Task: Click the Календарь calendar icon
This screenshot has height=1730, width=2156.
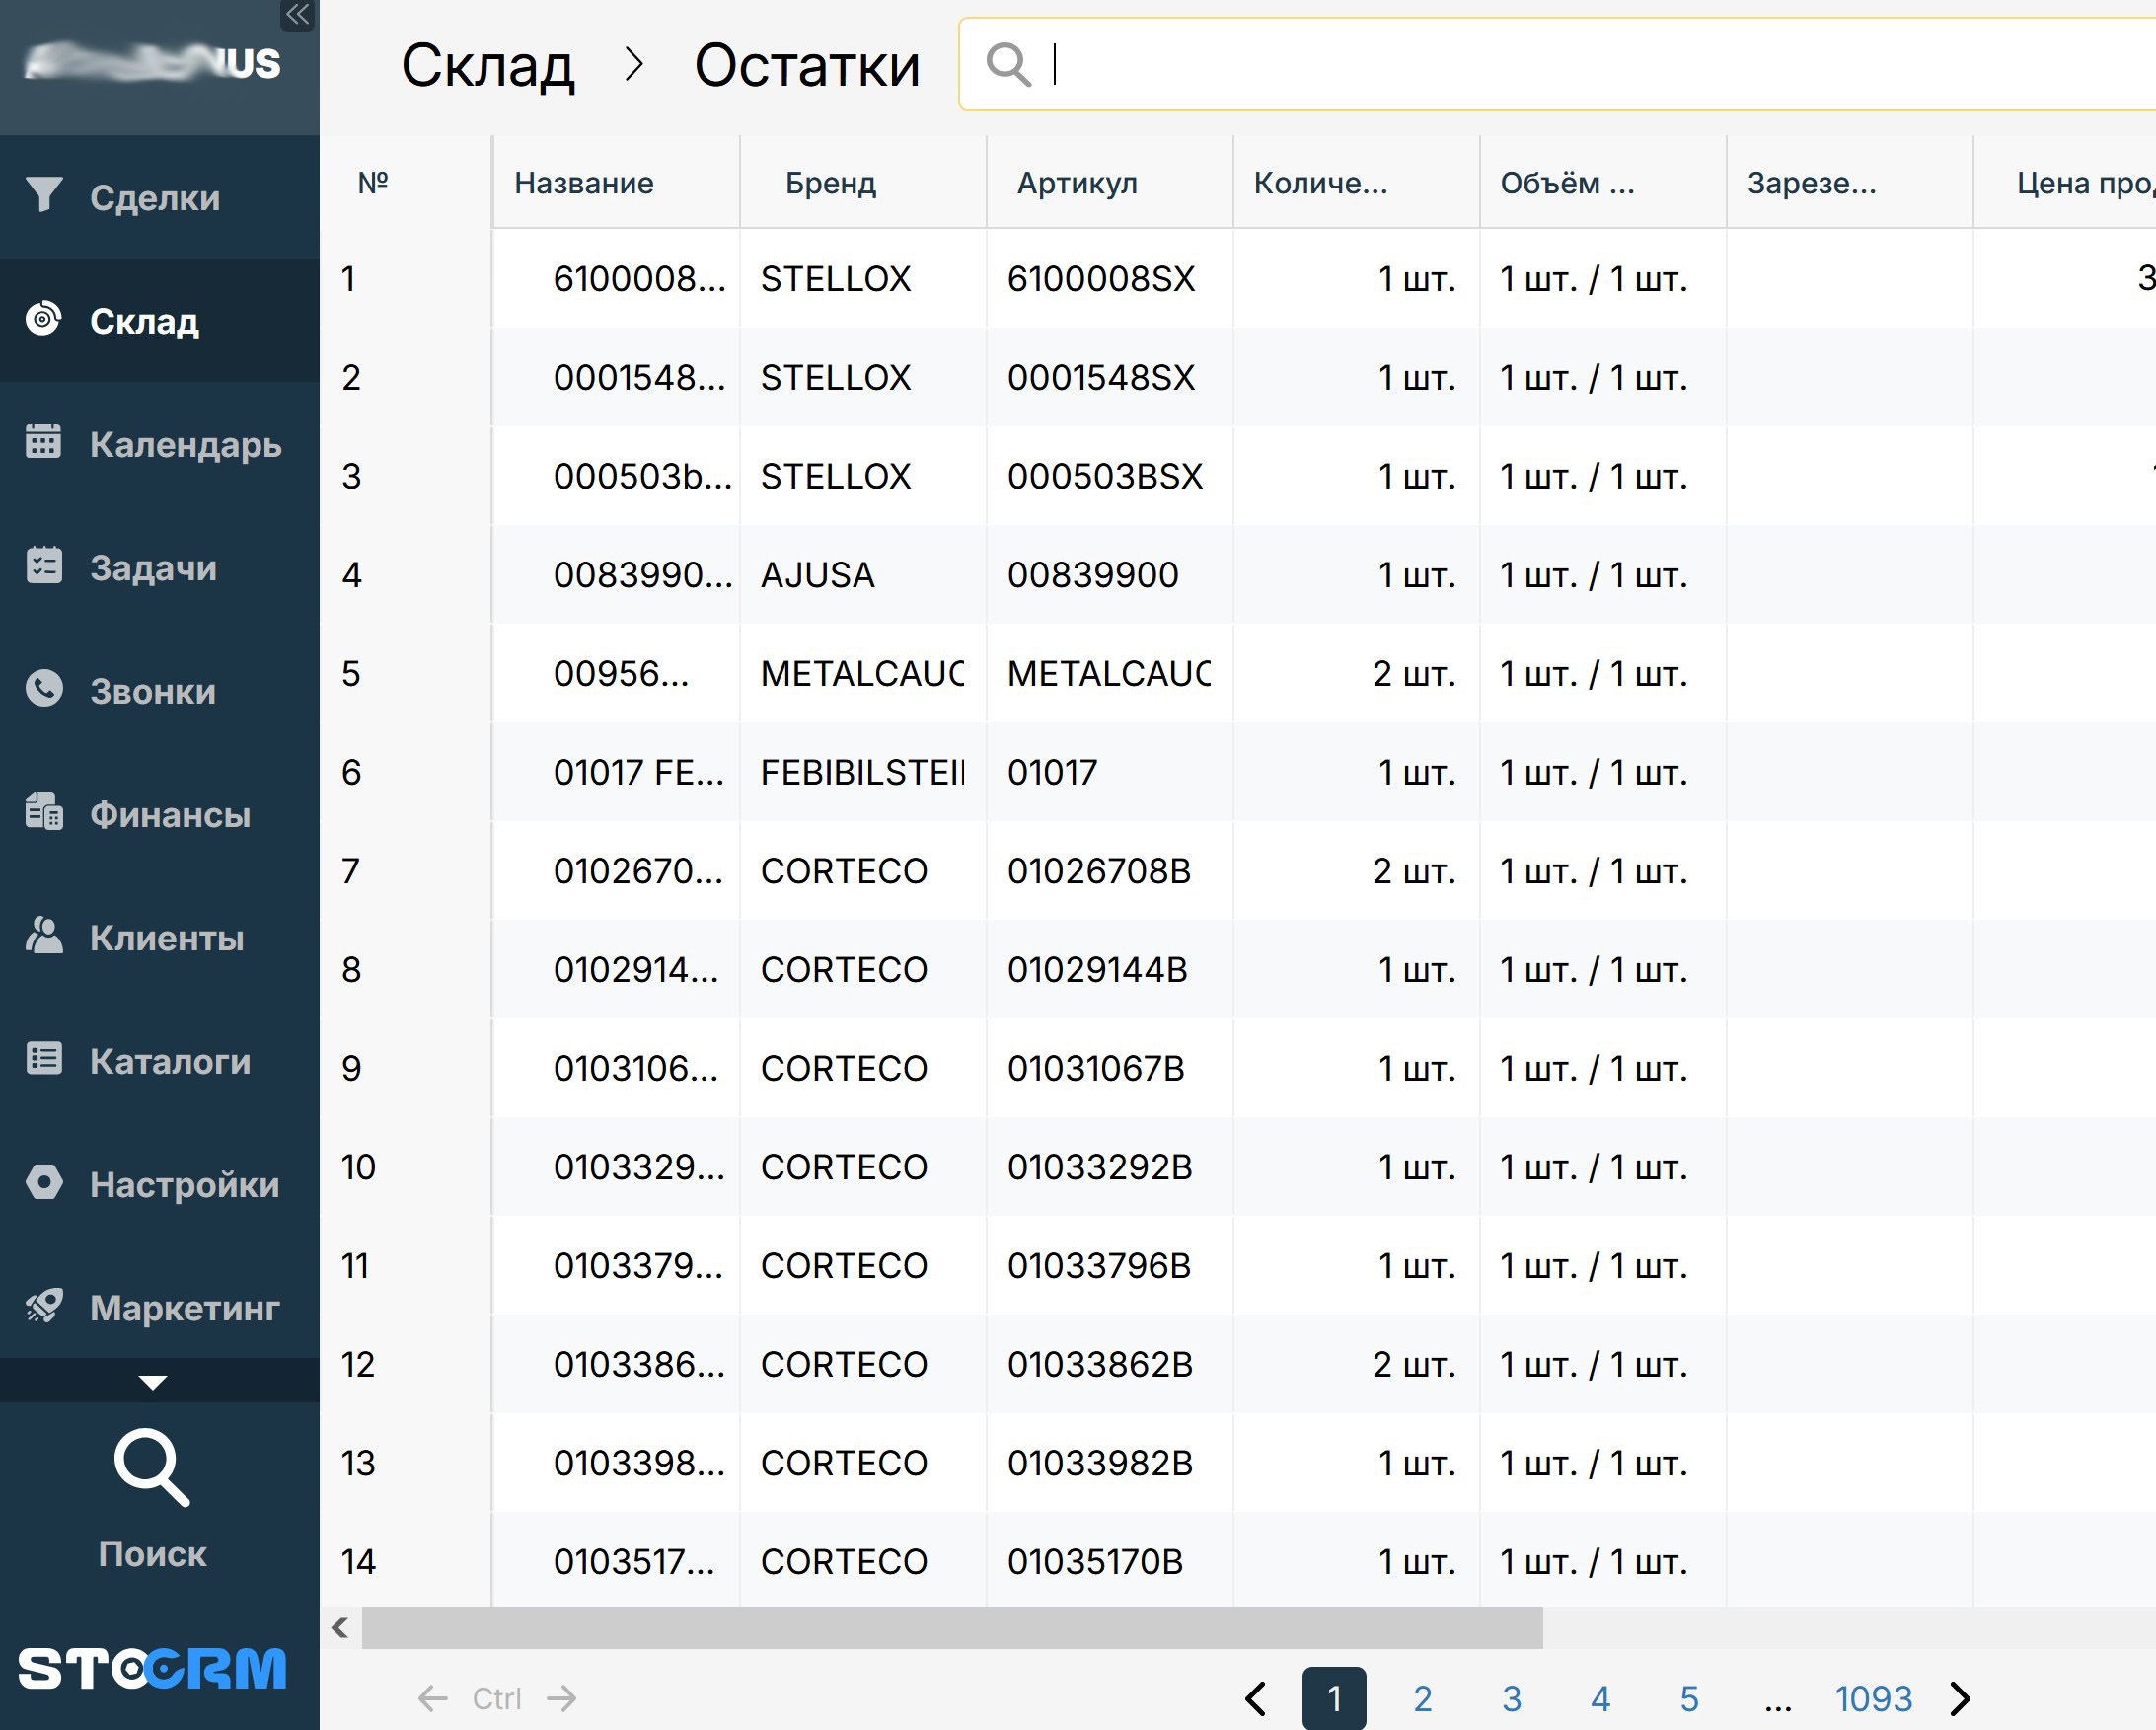Action: pos(44,441)
